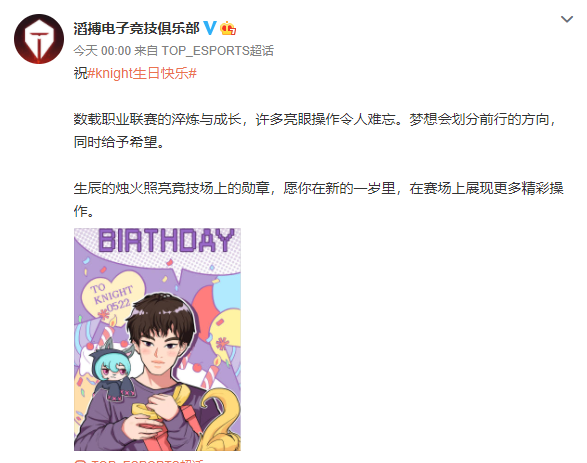This screenshot has height=463, width=587.
Task: Click the teal-haired chibi character in artwork
Action: pos(112,370)
